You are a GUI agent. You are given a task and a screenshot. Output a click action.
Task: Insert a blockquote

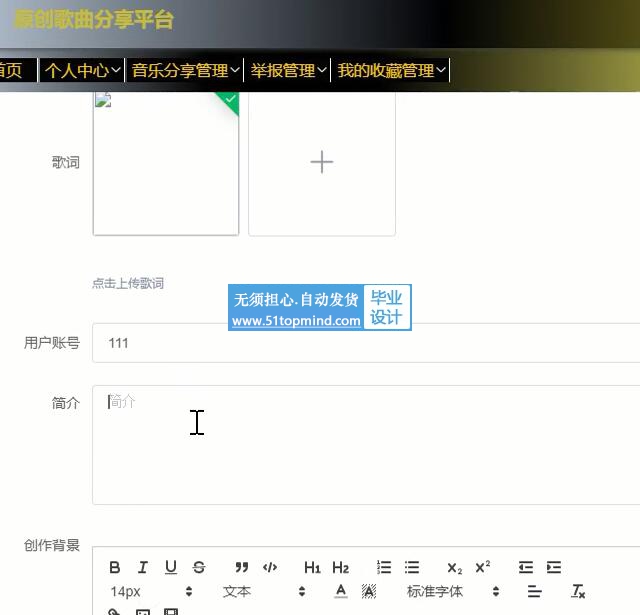tap(241, 567)
